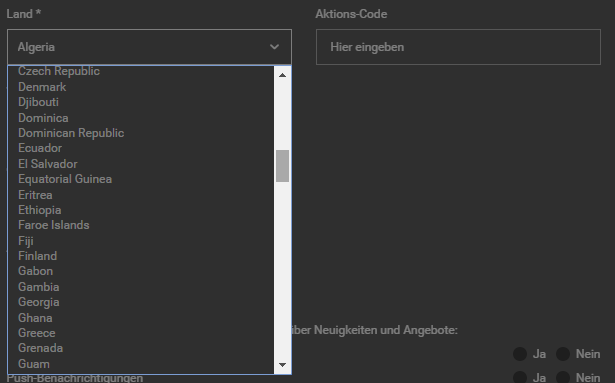
Task: Select Denmark from the country list
Action: tap(141, 87)
